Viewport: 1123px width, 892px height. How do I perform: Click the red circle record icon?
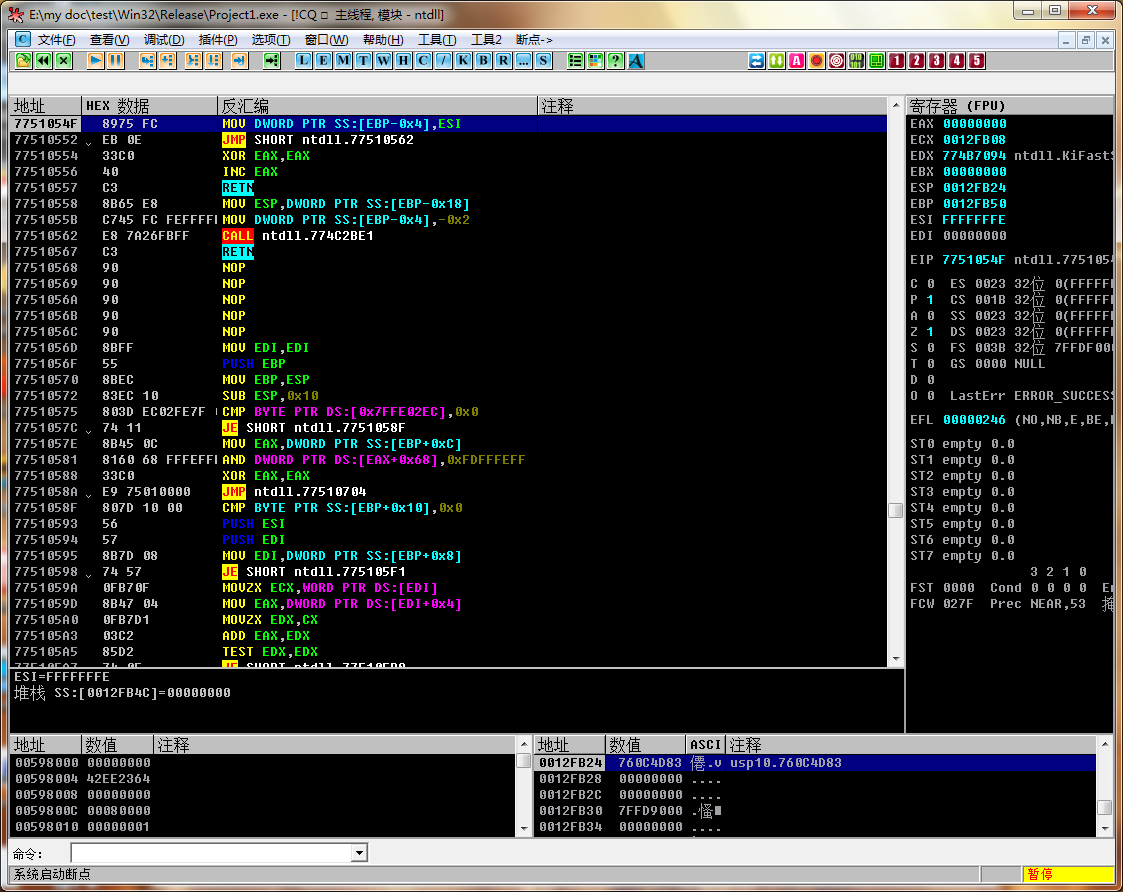pos(816,61)
